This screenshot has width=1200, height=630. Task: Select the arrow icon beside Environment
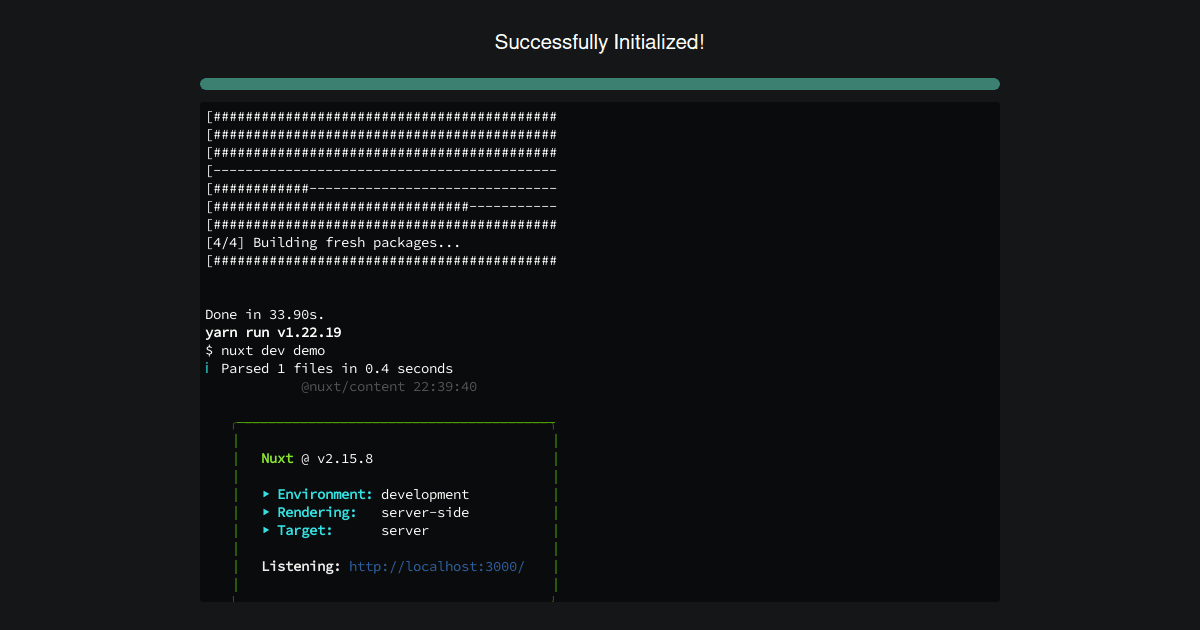[265, 494]
